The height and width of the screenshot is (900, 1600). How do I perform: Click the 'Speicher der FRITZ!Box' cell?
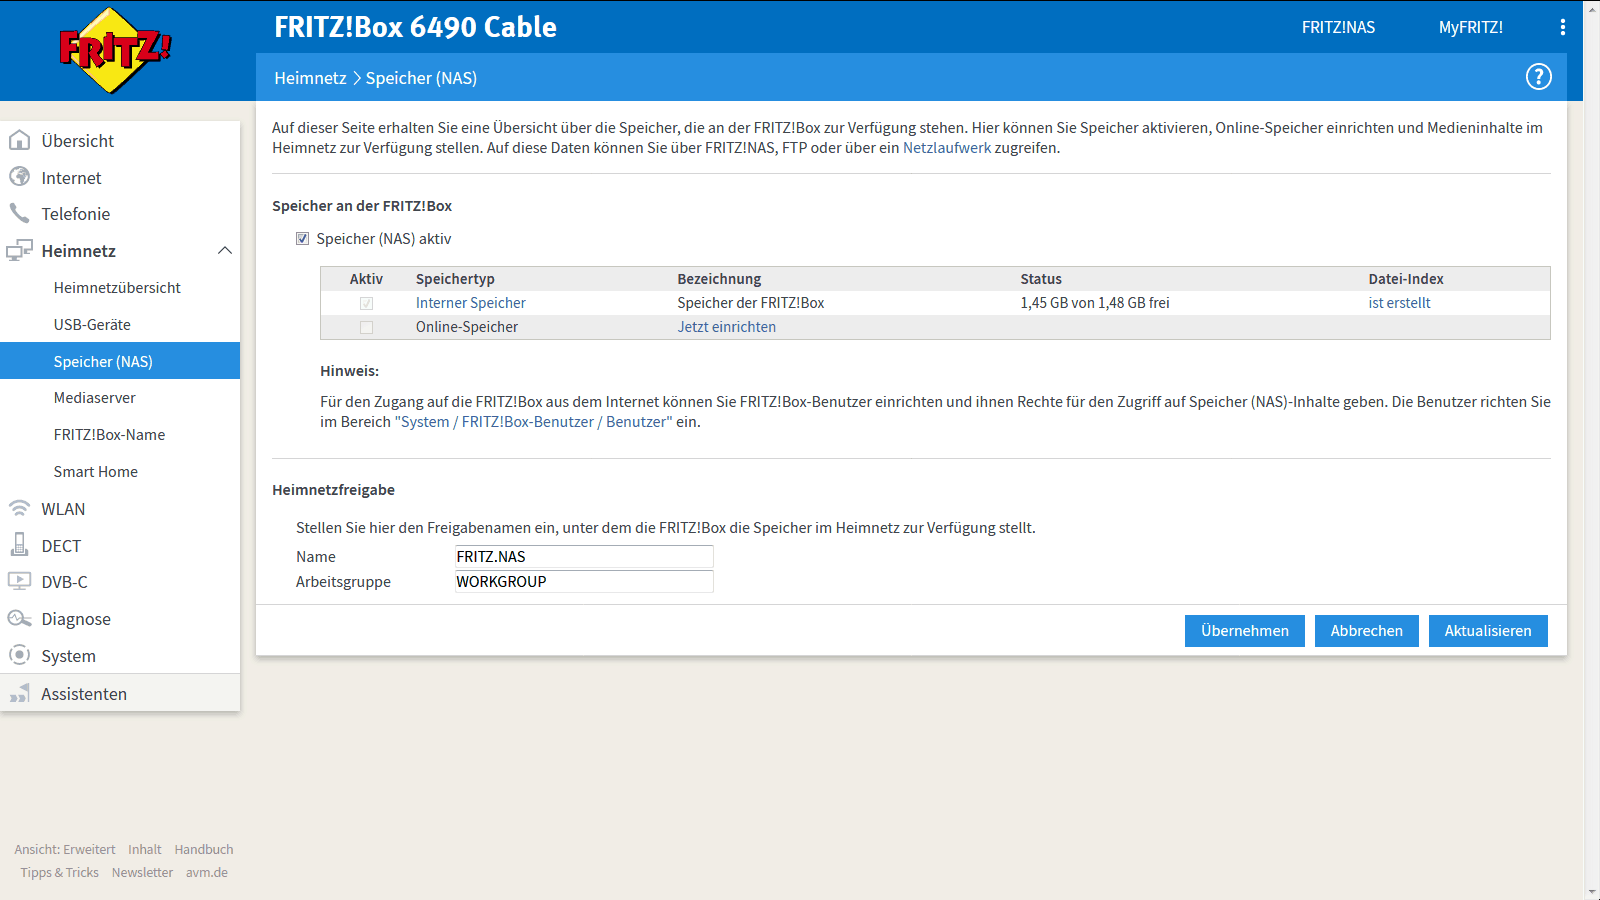click(751, 303)
